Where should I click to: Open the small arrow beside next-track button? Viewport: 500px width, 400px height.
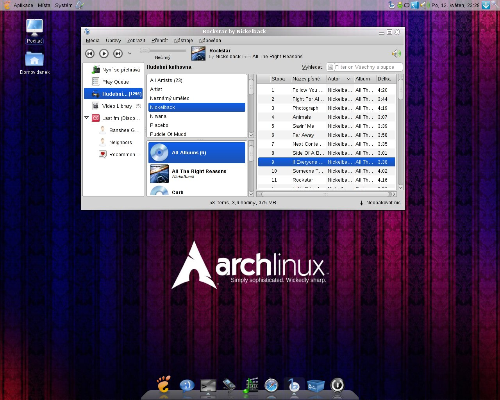(130, 53)
